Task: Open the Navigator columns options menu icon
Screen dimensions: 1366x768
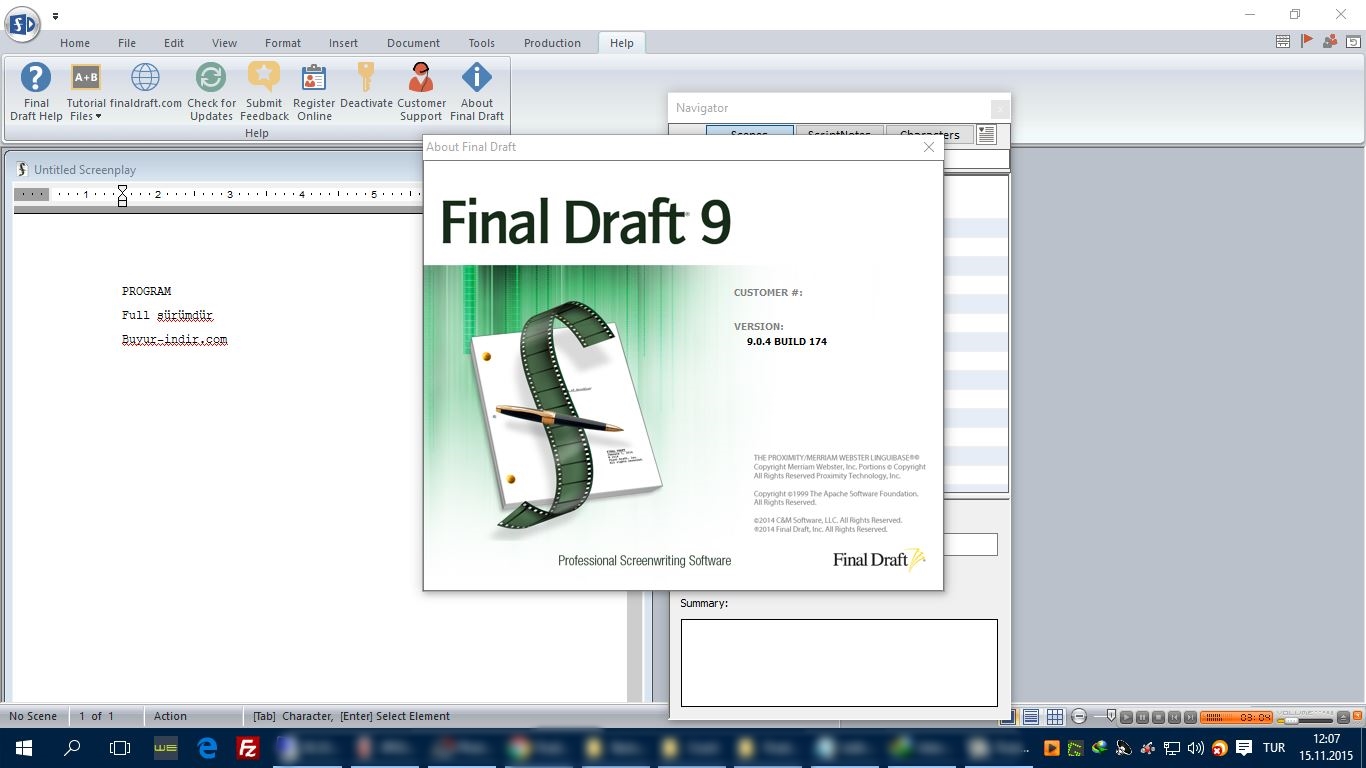Action: pyautogui.click(x=986, y=134)
